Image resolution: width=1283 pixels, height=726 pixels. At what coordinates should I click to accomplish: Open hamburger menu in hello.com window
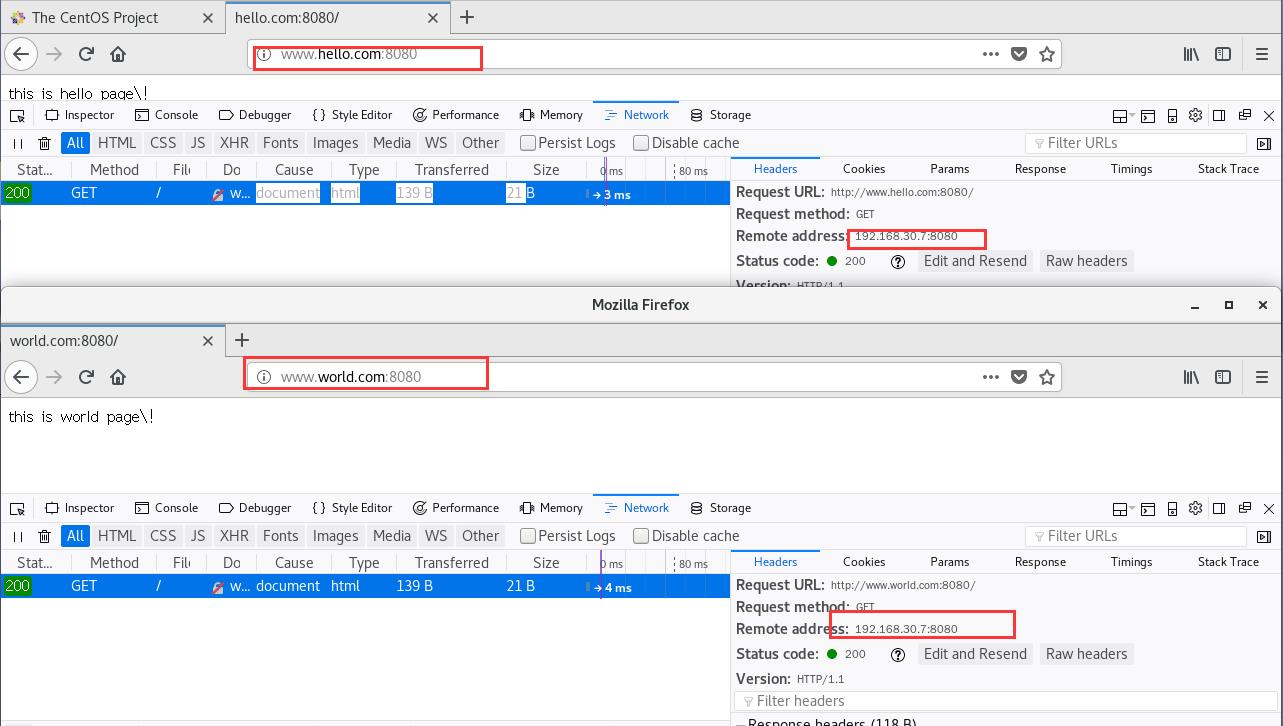point(1262,54)
